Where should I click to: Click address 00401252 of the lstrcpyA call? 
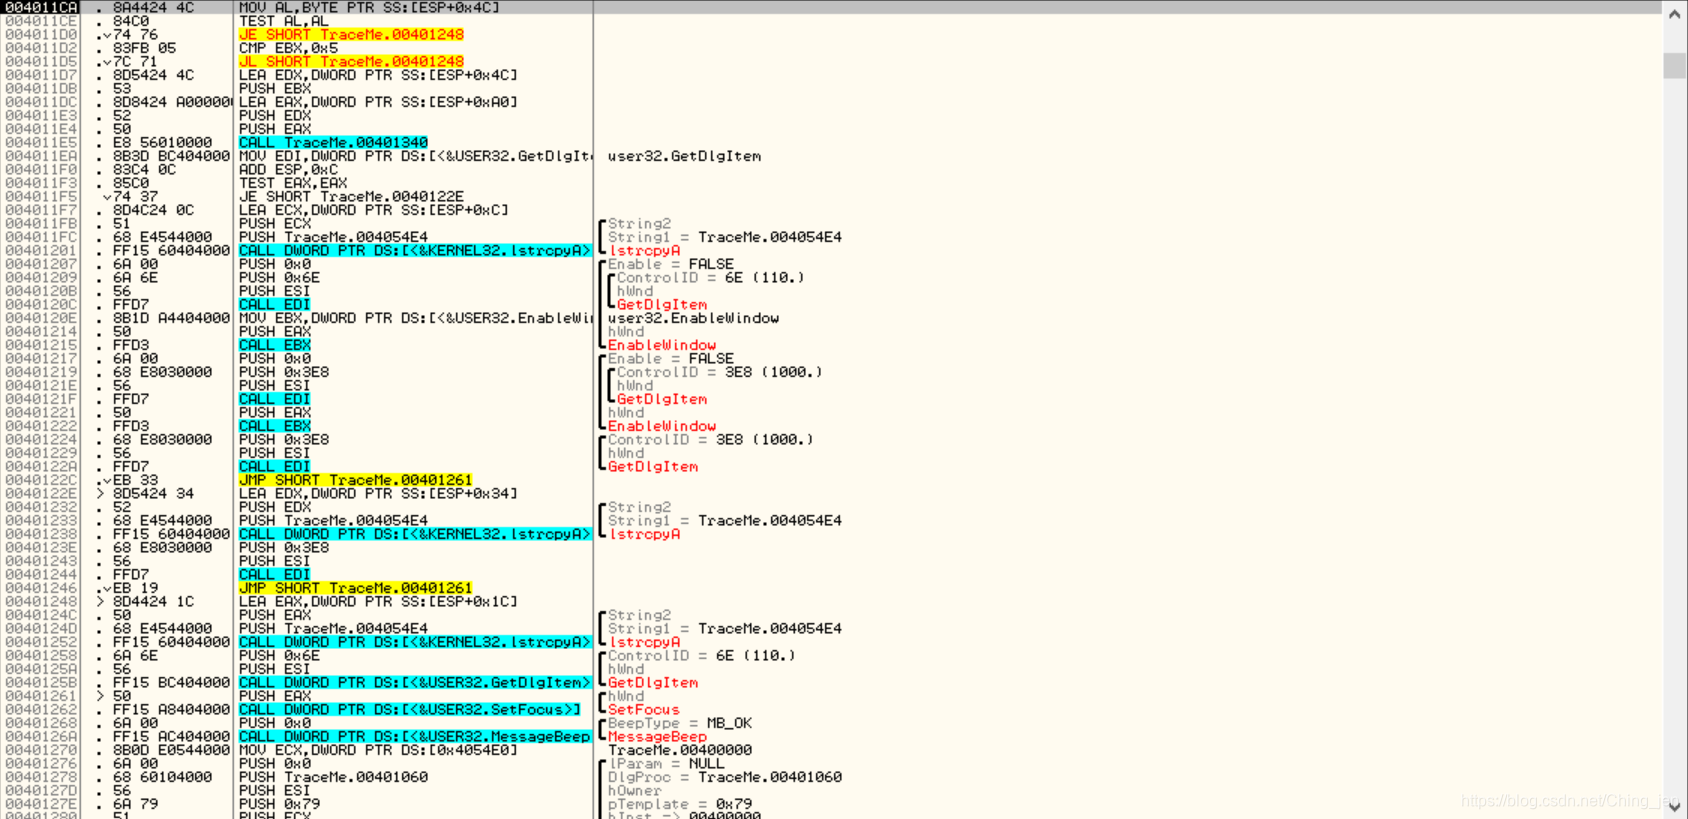(x=40, y=642)
